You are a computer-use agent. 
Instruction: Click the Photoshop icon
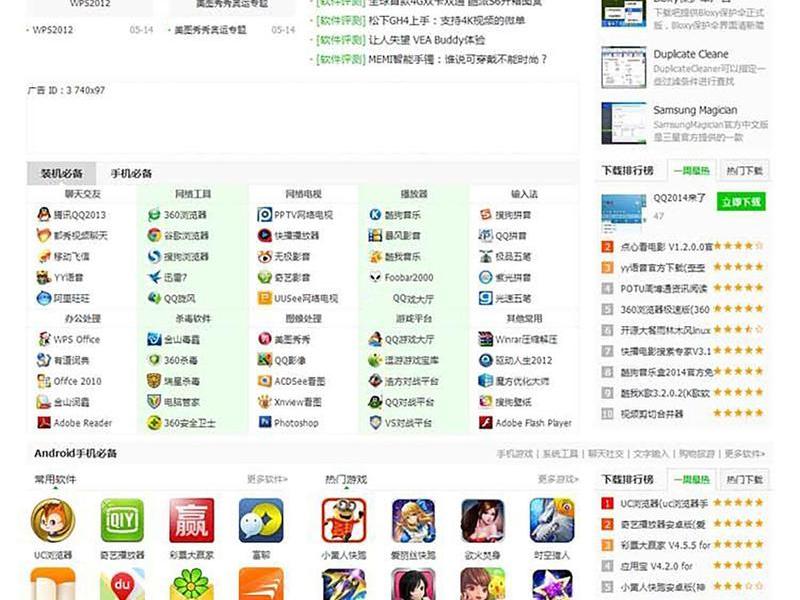[264, 422]
